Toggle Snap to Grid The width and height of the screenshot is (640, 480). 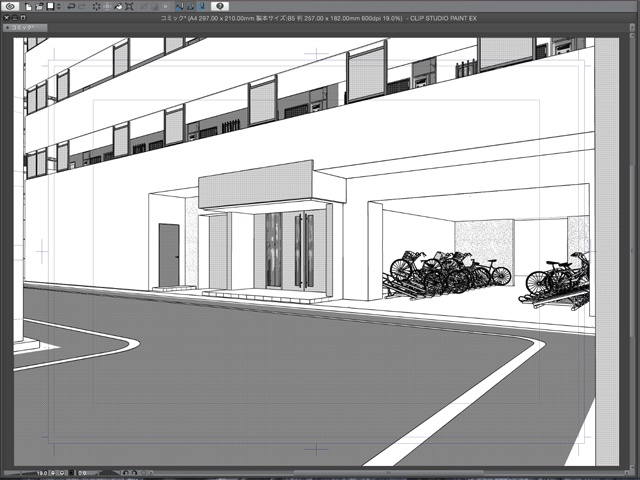(201, 7)
